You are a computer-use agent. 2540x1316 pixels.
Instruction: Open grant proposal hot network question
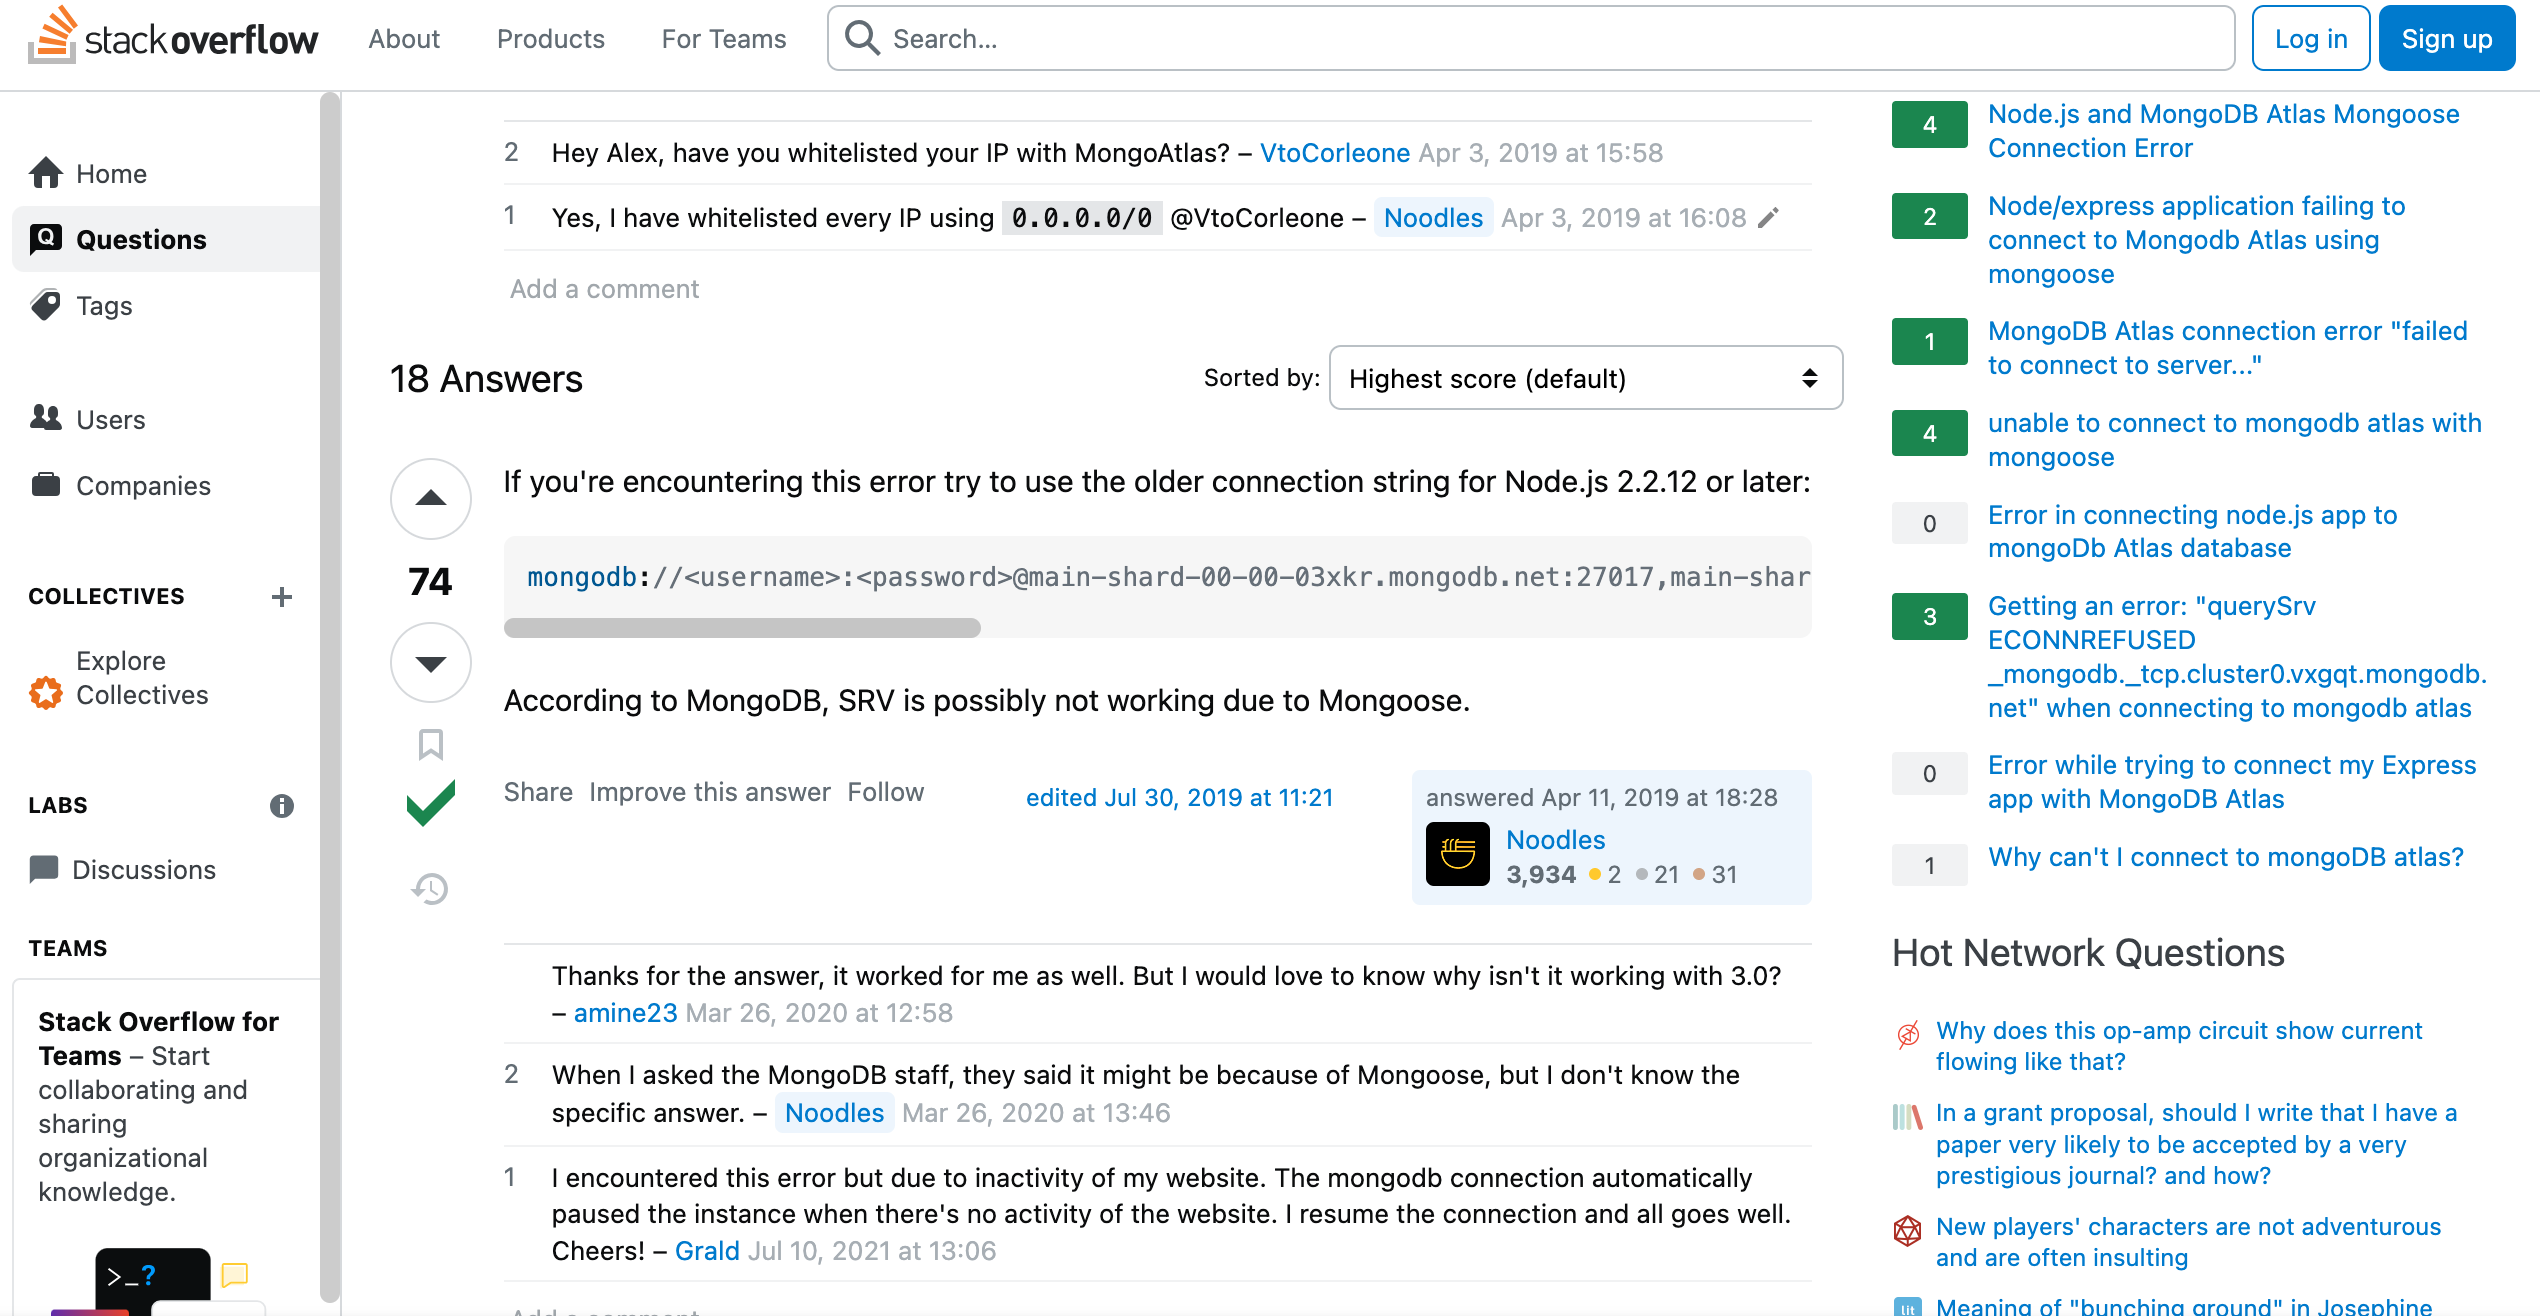(2196, 1144)
